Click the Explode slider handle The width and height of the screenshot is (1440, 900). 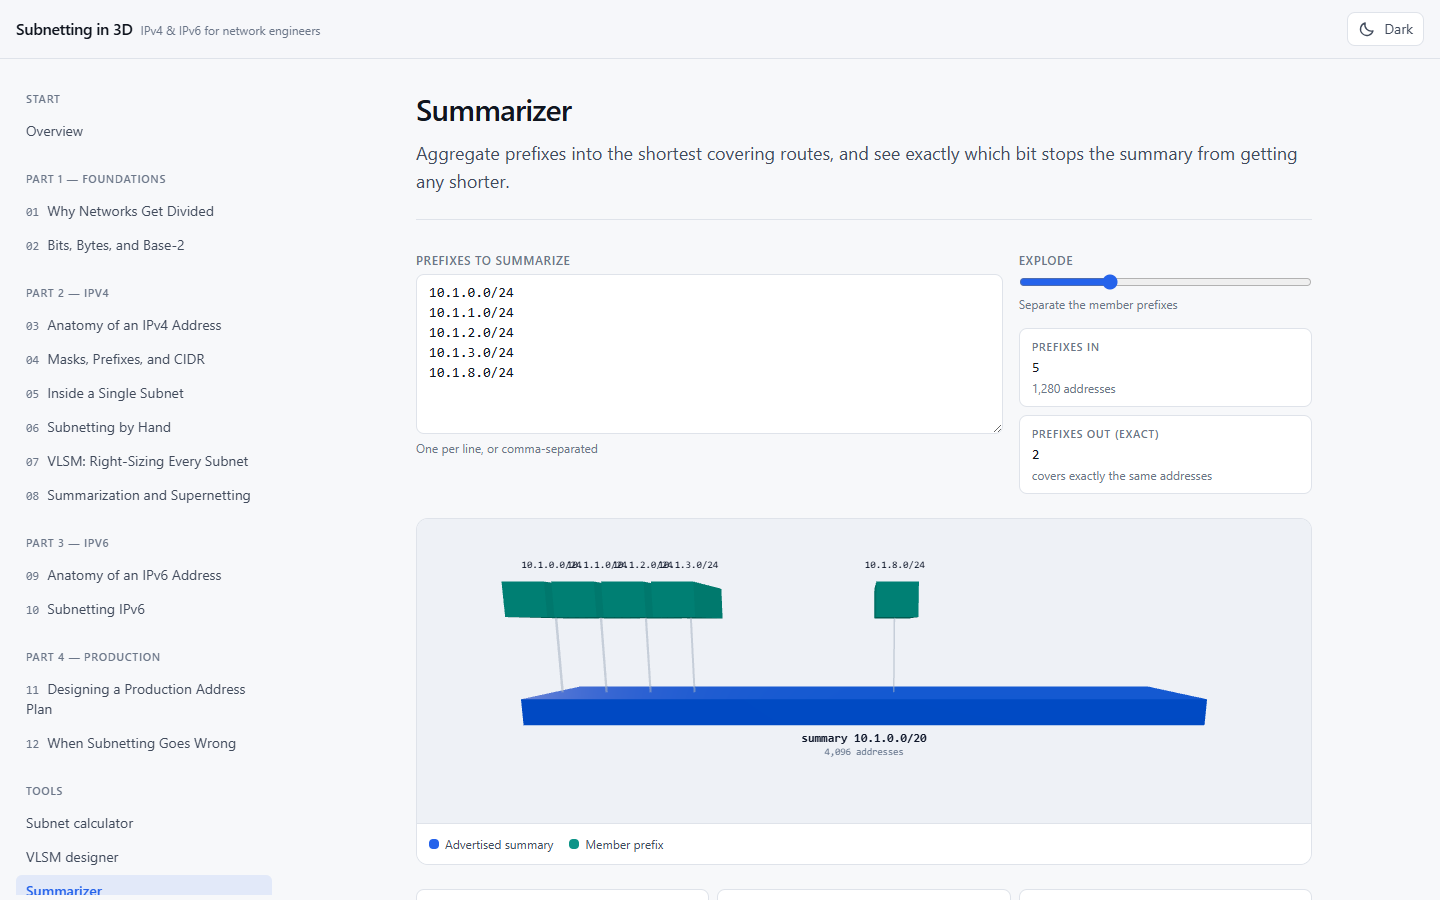(x=1110, y=282)
